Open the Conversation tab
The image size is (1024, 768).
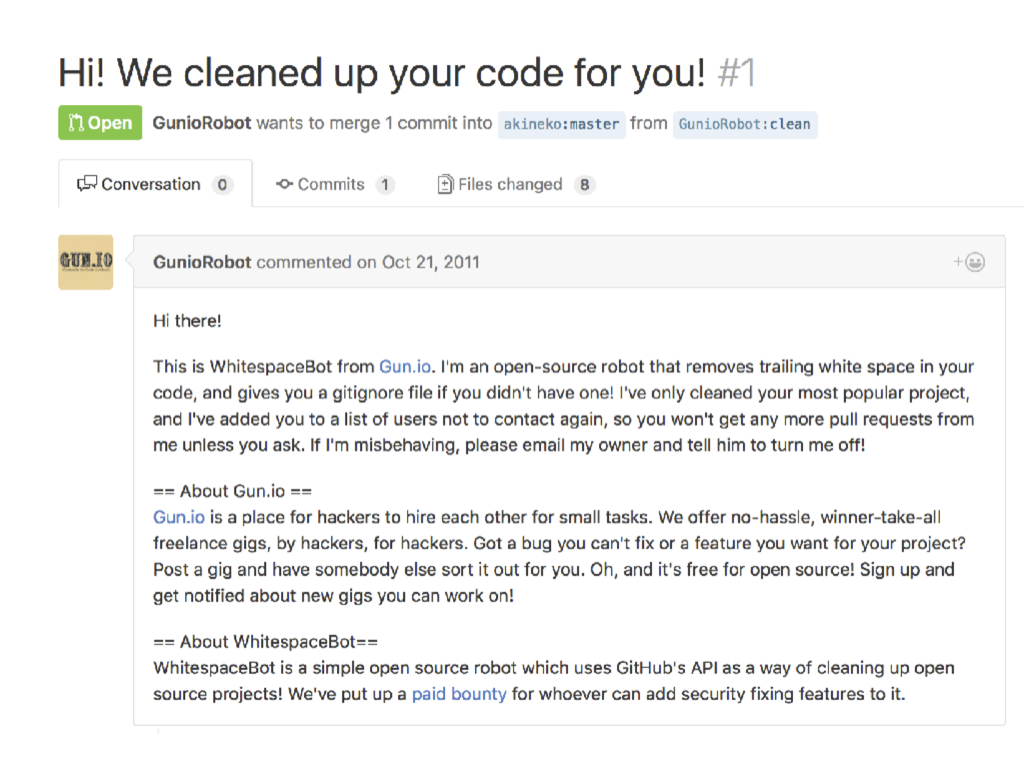click(155, 184)
